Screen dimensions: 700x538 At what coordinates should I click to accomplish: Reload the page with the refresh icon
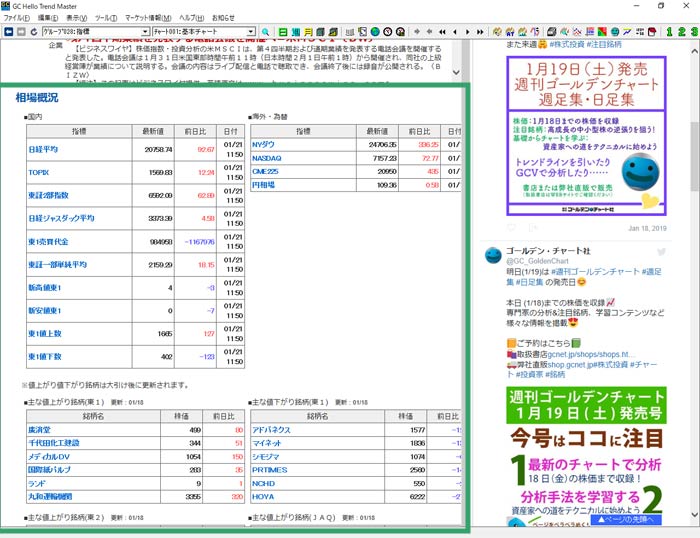(x=34, y=32)
